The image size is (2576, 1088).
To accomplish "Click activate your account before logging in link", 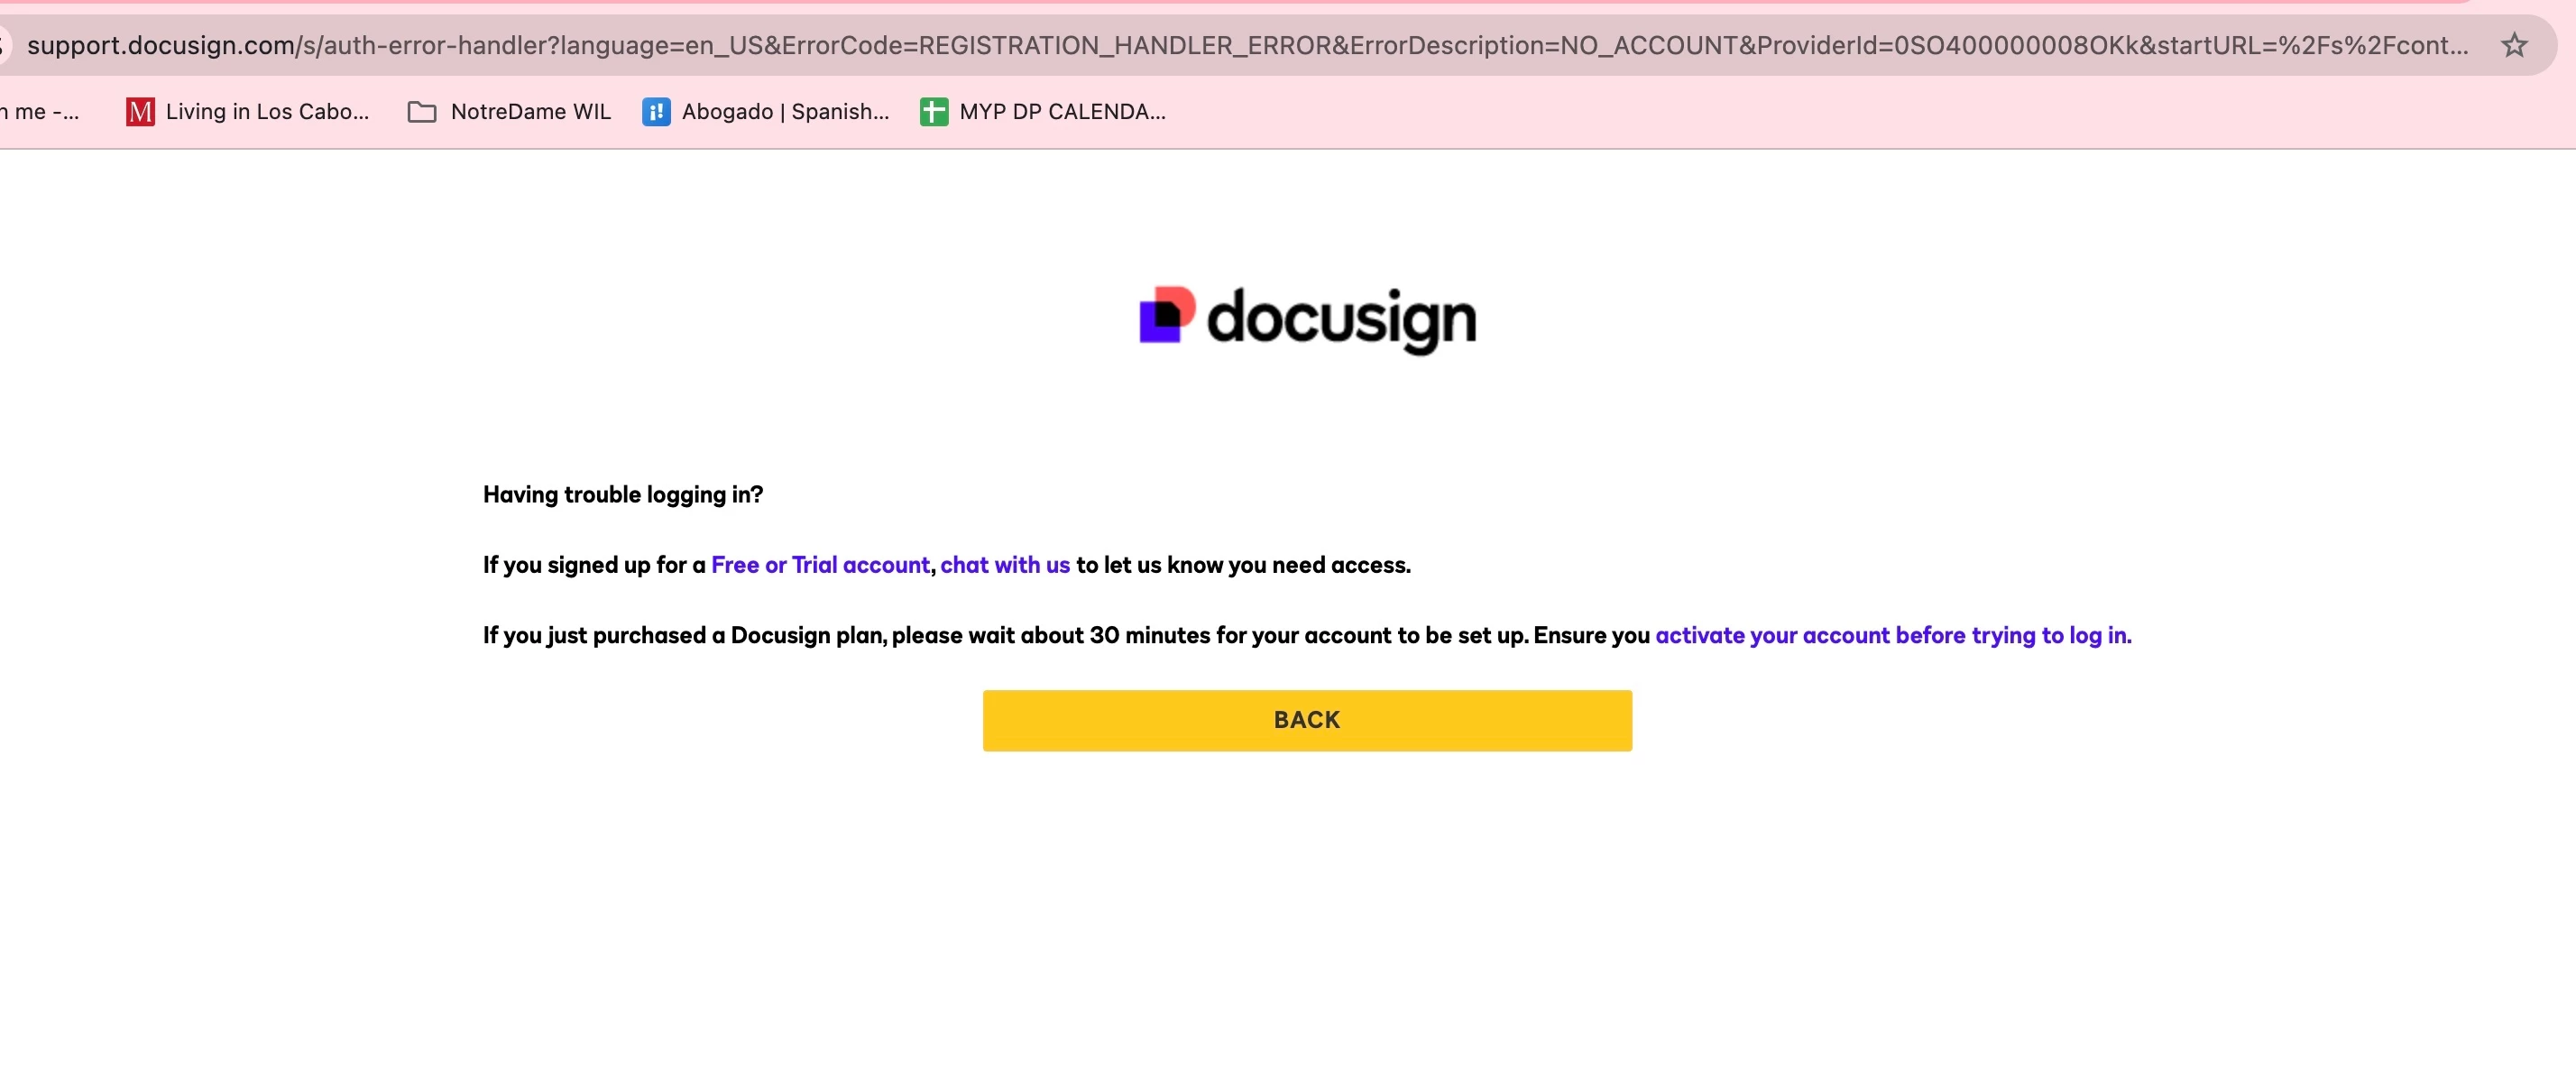I will tap(1893, 635).
